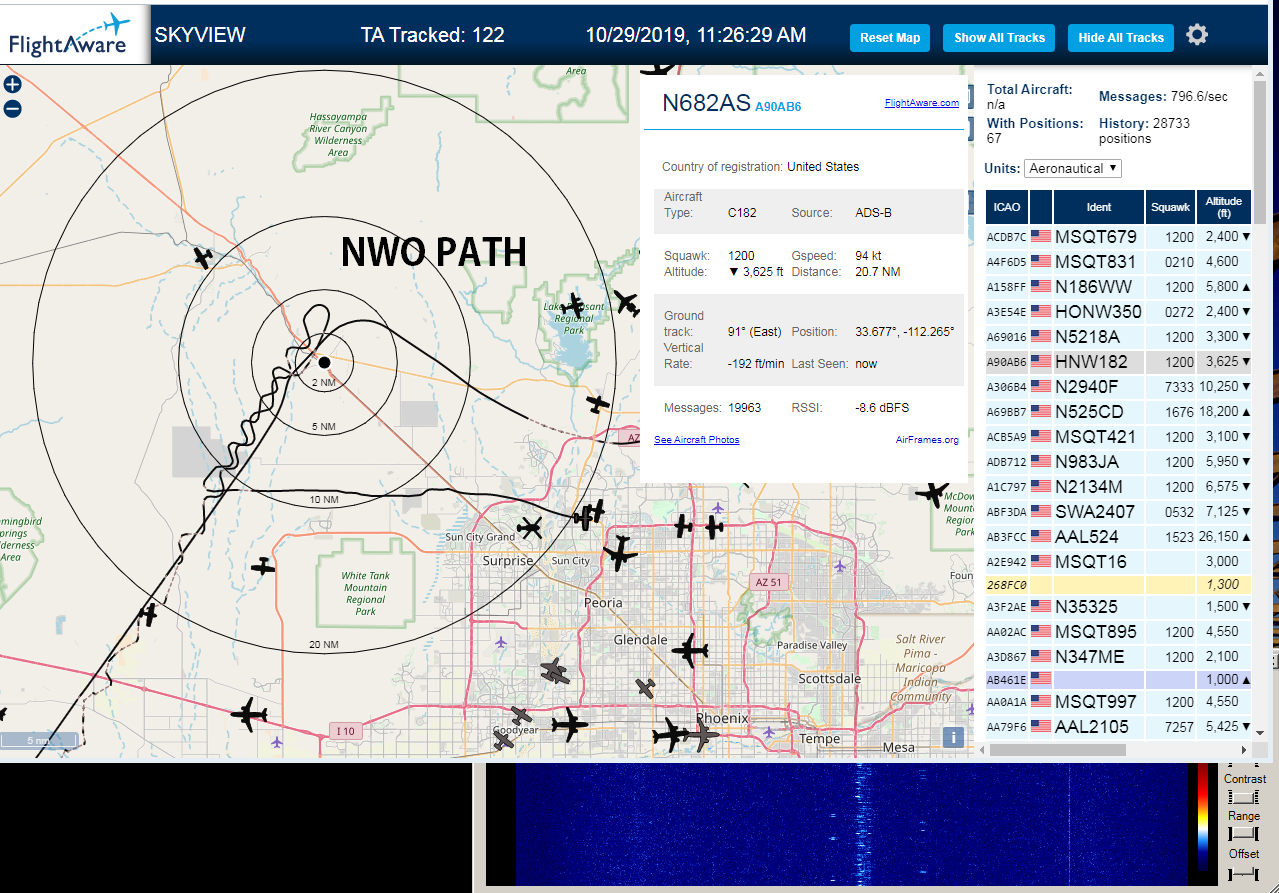Sort table by ICAO column header
This screenshot has width=1279, height=893.
[x=1007, y=207]
